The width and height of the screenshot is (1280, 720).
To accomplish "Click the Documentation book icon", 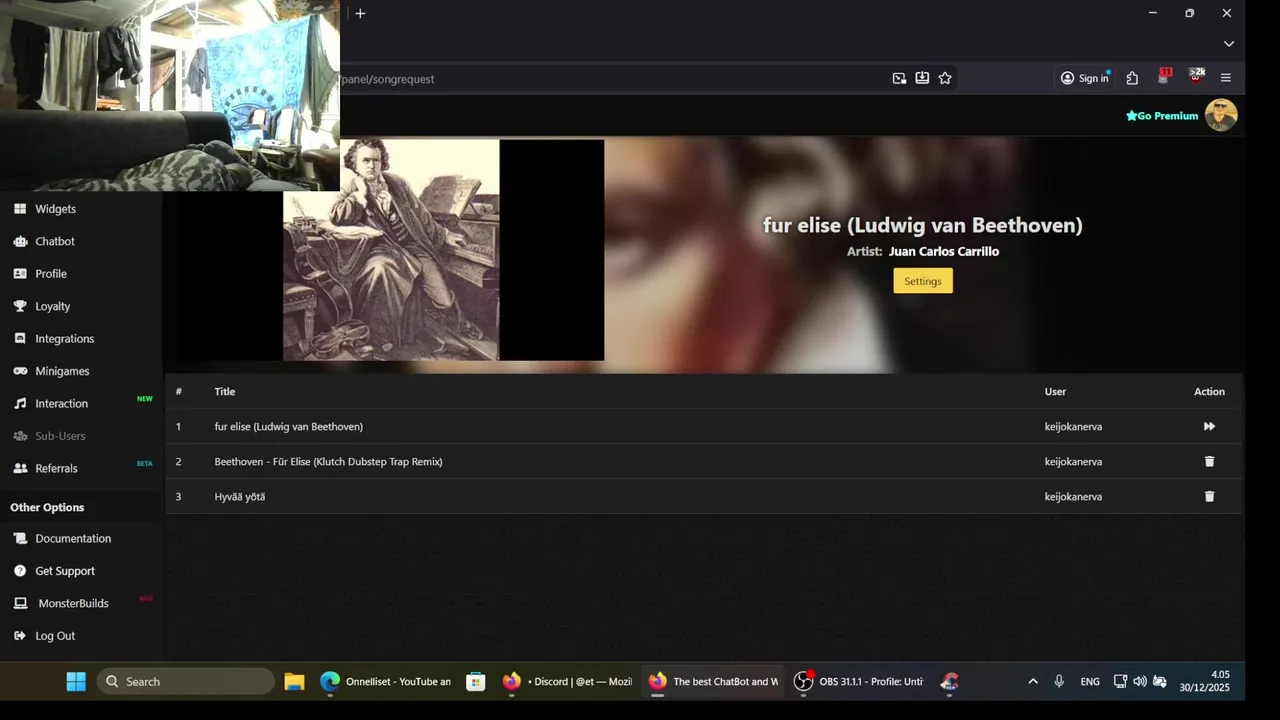I will point(20,538).
